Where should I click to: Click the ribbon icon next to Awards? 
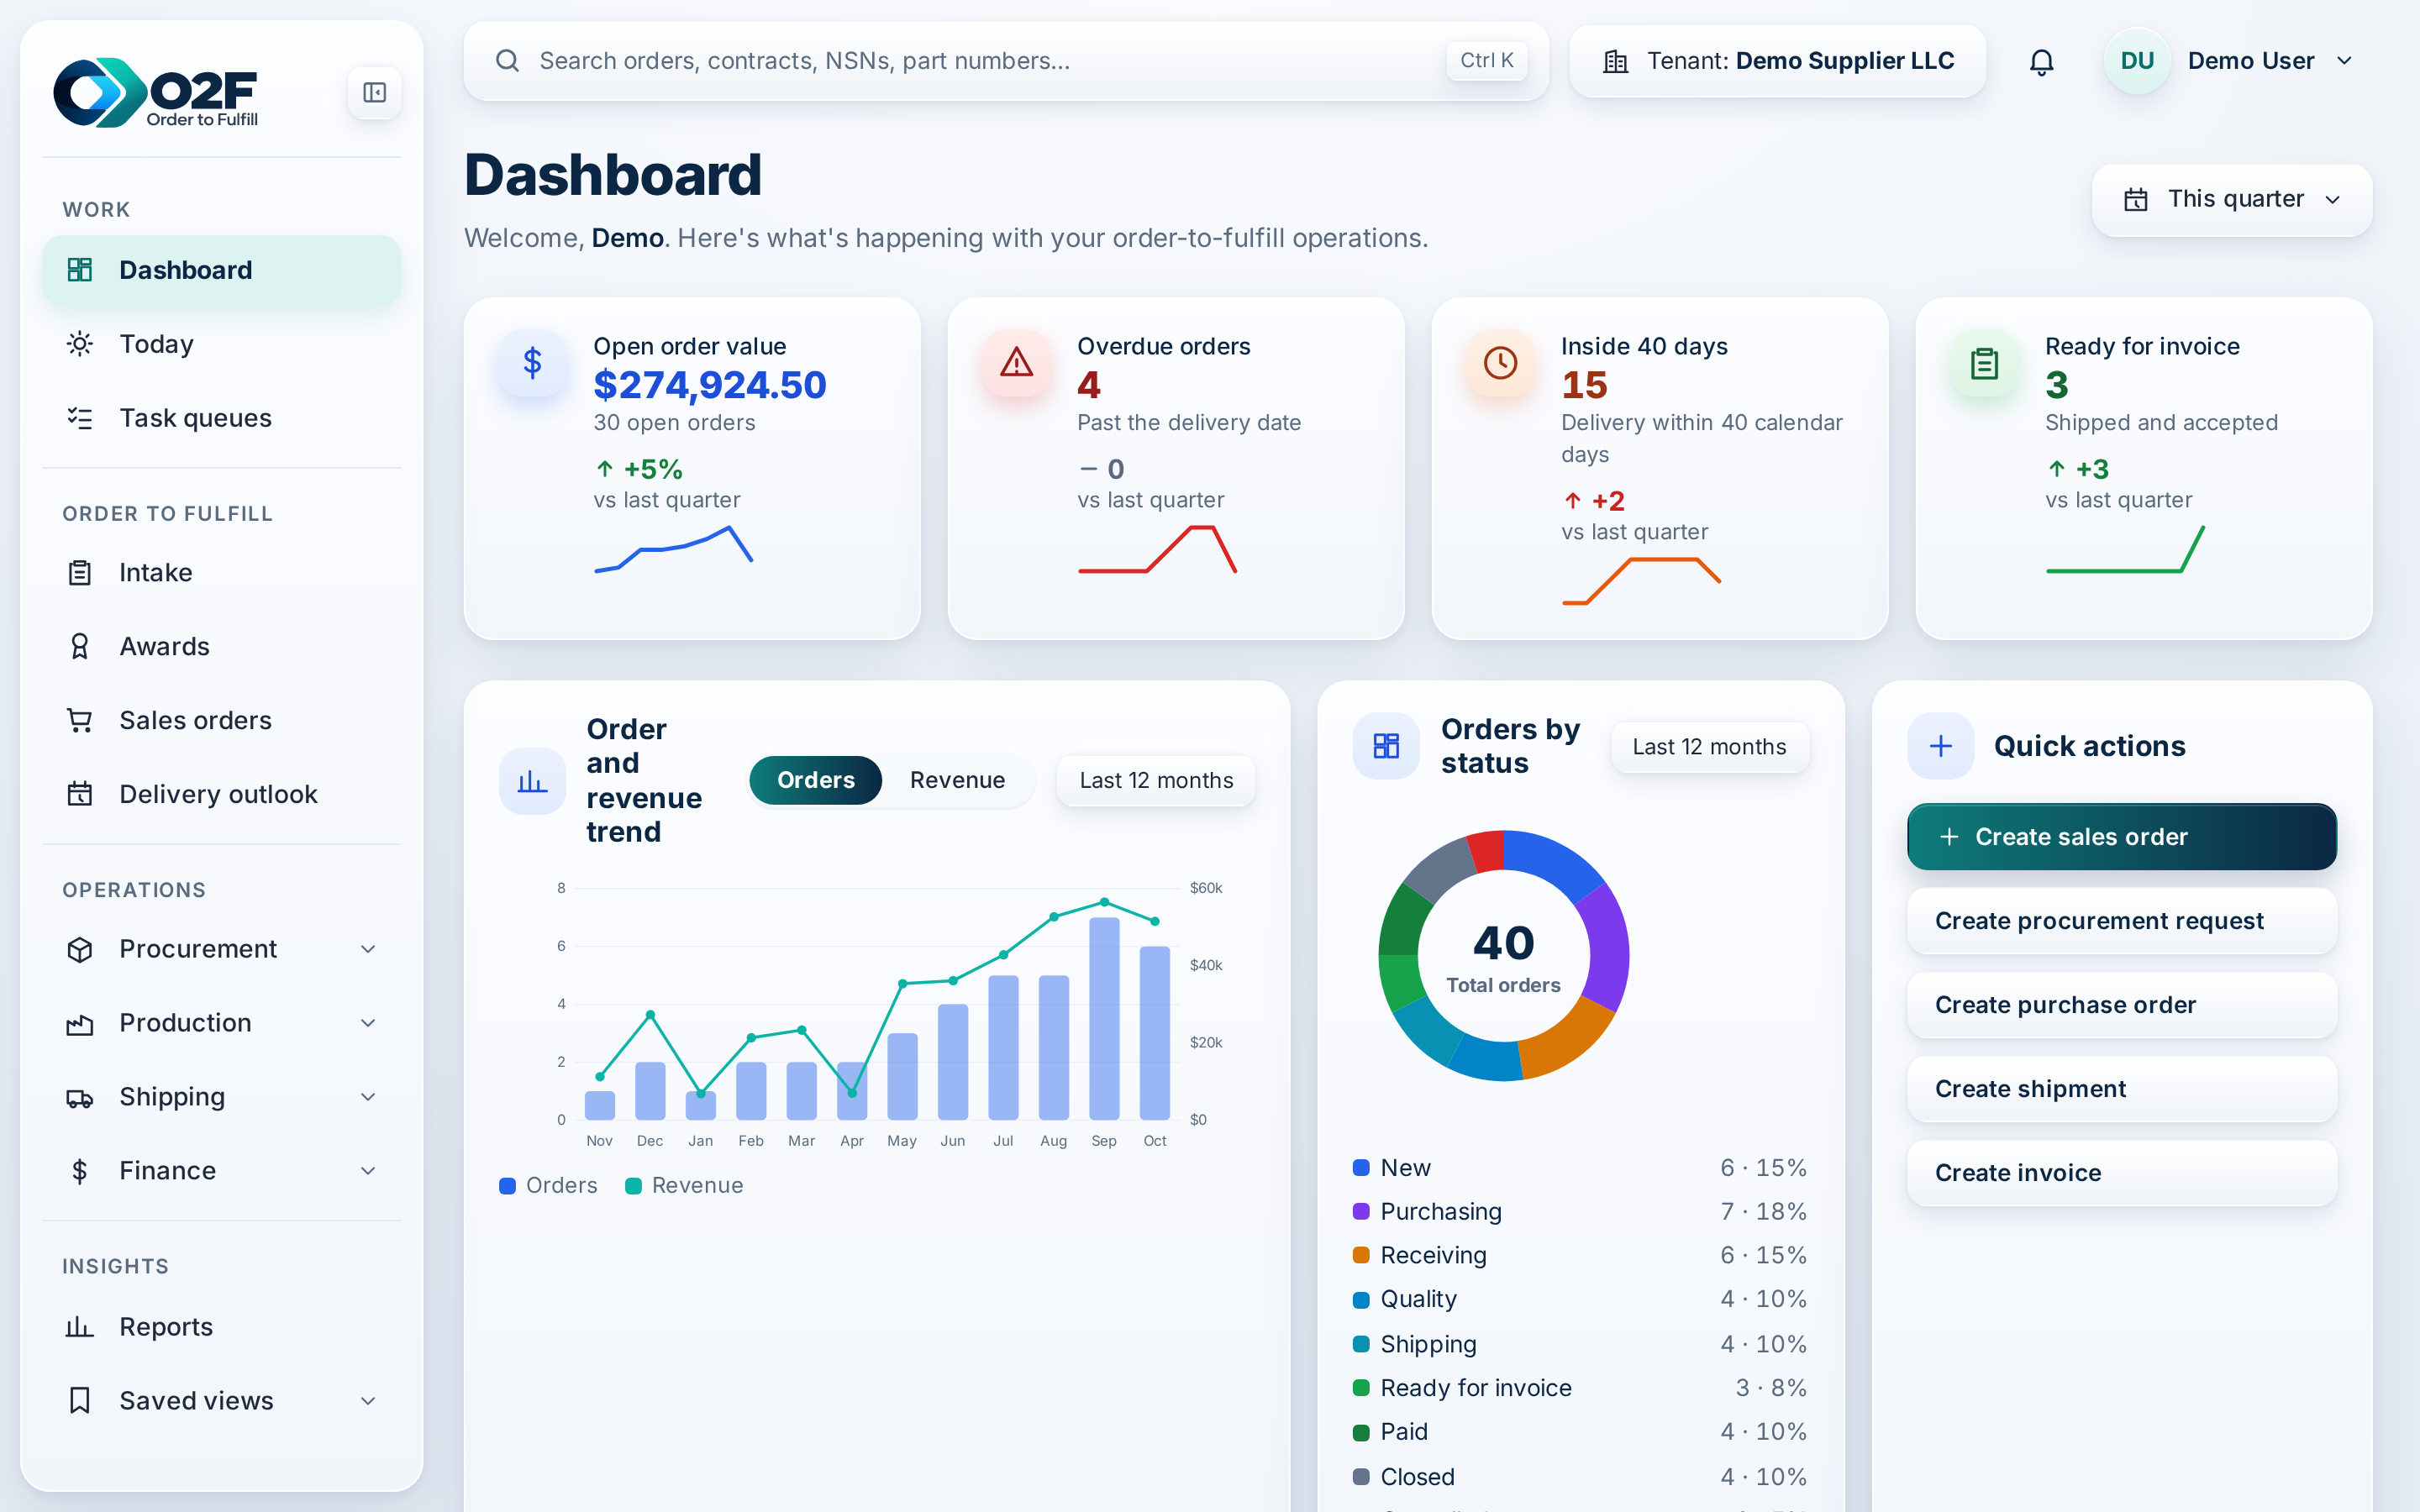(x=80, y=647)
